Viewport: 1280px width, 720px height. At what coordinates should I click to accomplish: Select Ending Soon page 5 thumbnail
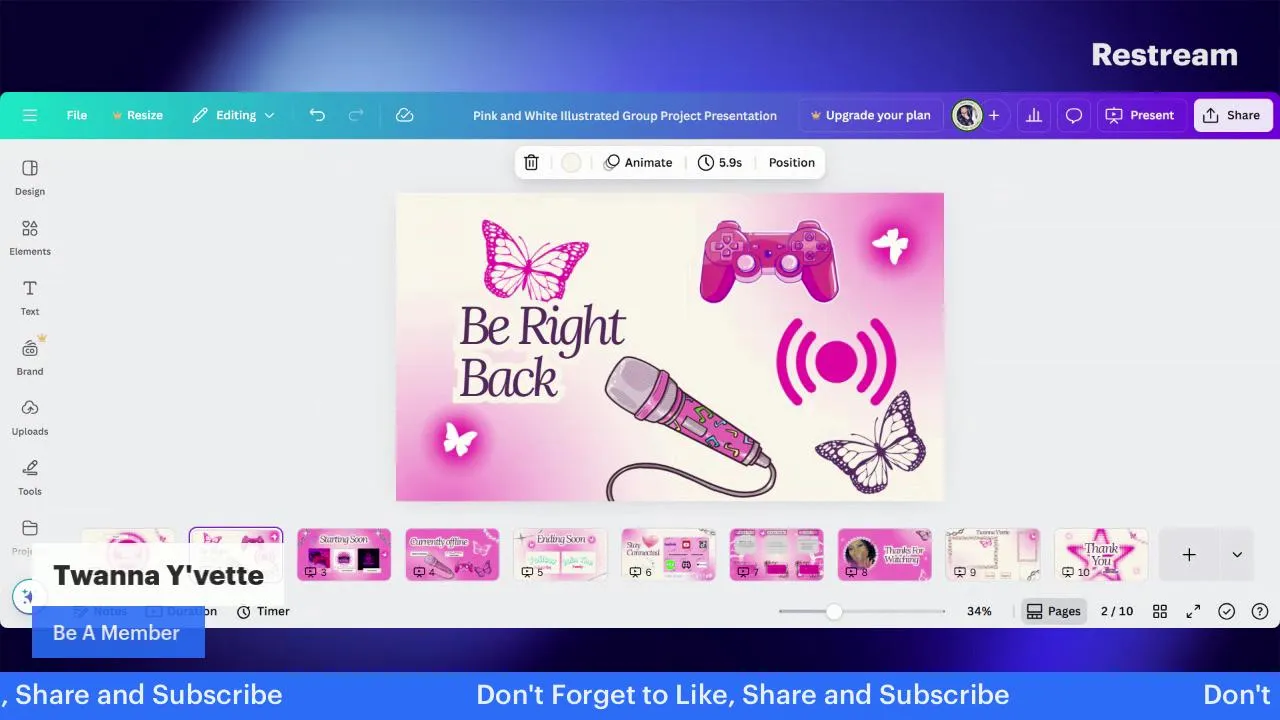[x=560, y=554]
